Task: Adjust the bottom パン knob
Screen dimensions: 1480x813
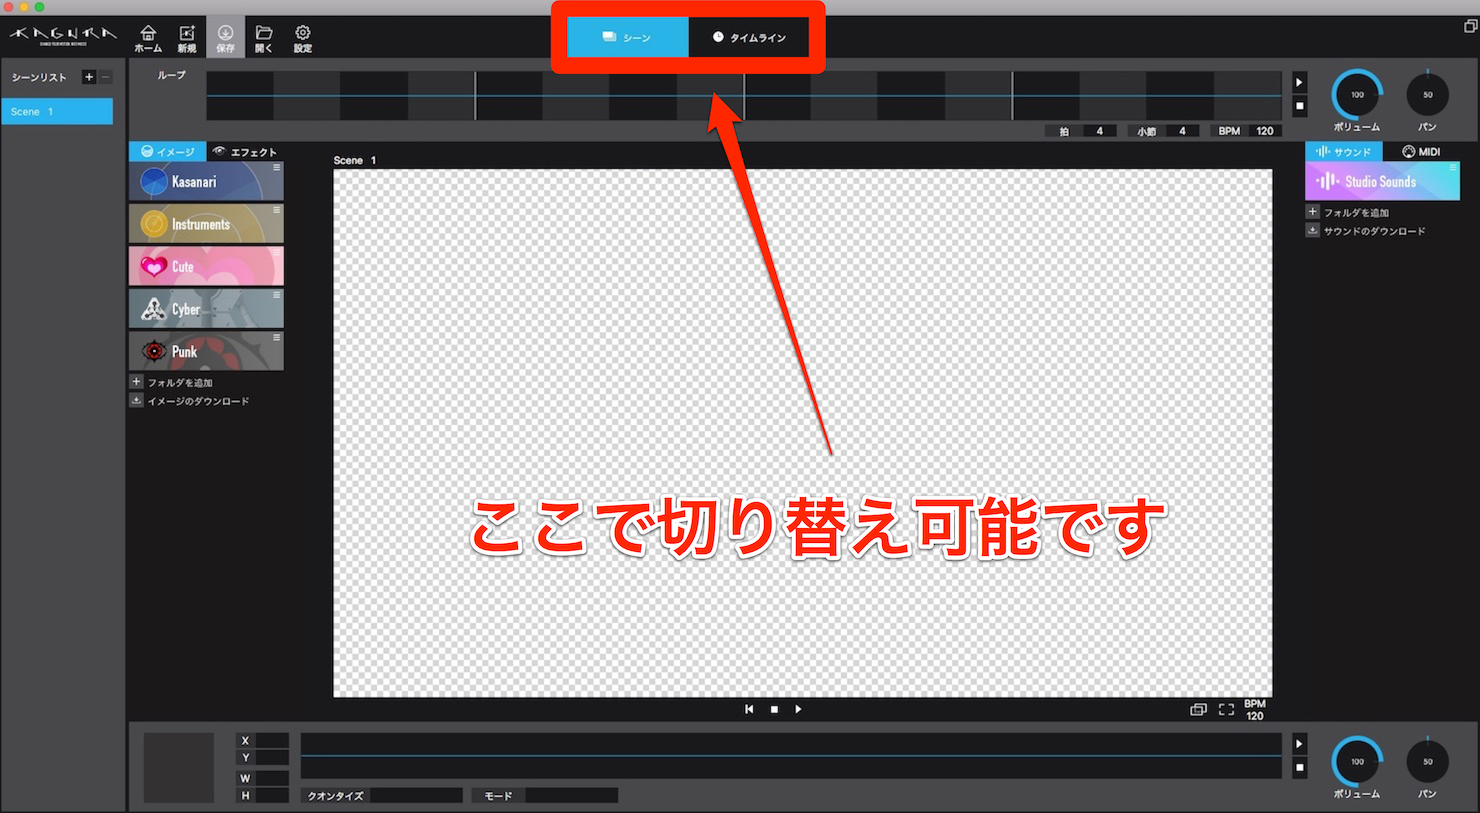Action: [1427, 762]
